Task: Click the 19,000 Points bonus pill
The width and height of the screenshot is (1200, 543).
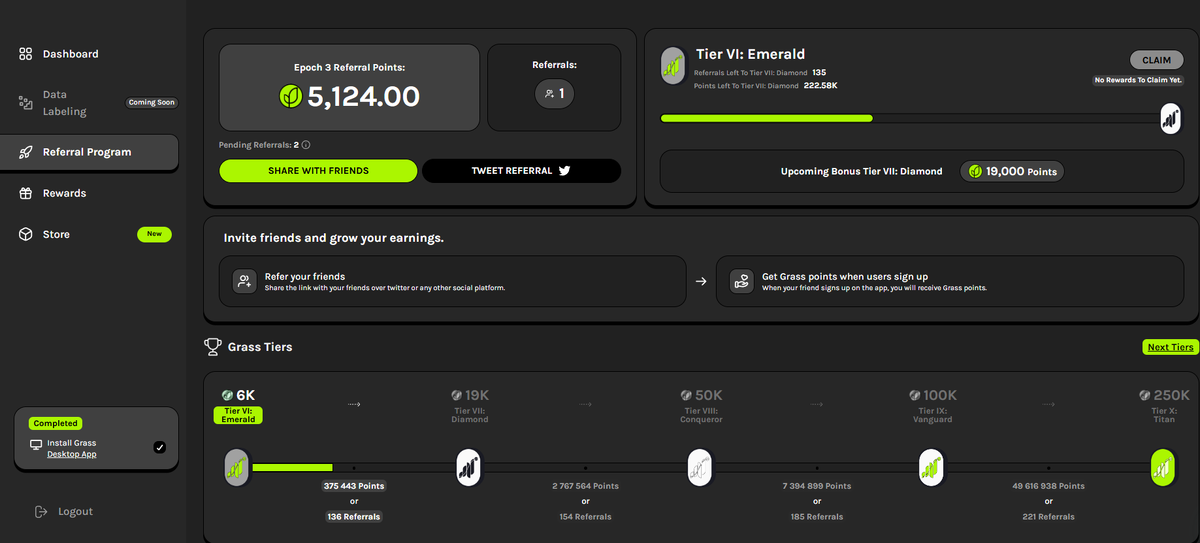Action: coord(1012,171)
